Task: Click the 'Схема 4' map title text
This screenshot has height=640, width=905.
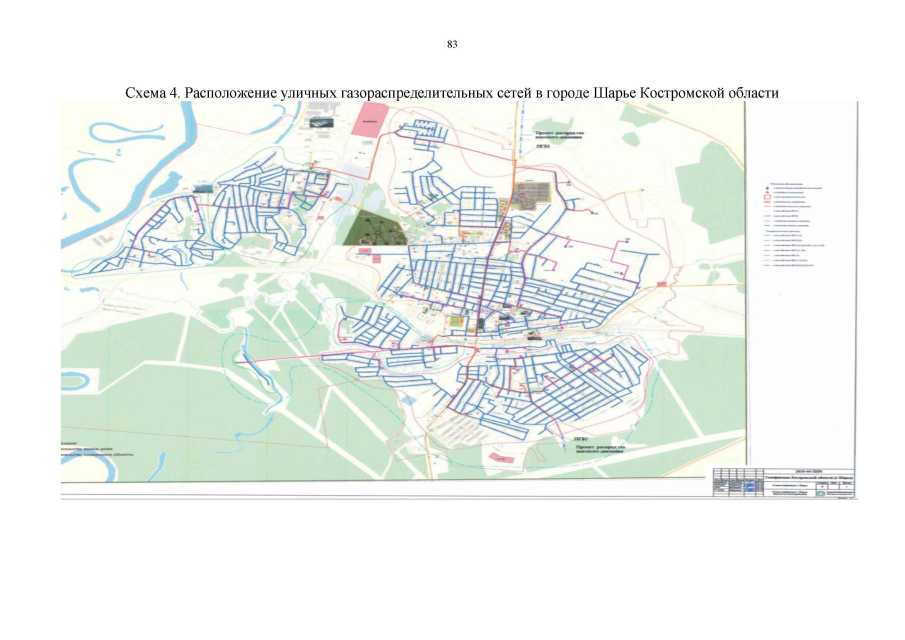Action: [451, 91]
